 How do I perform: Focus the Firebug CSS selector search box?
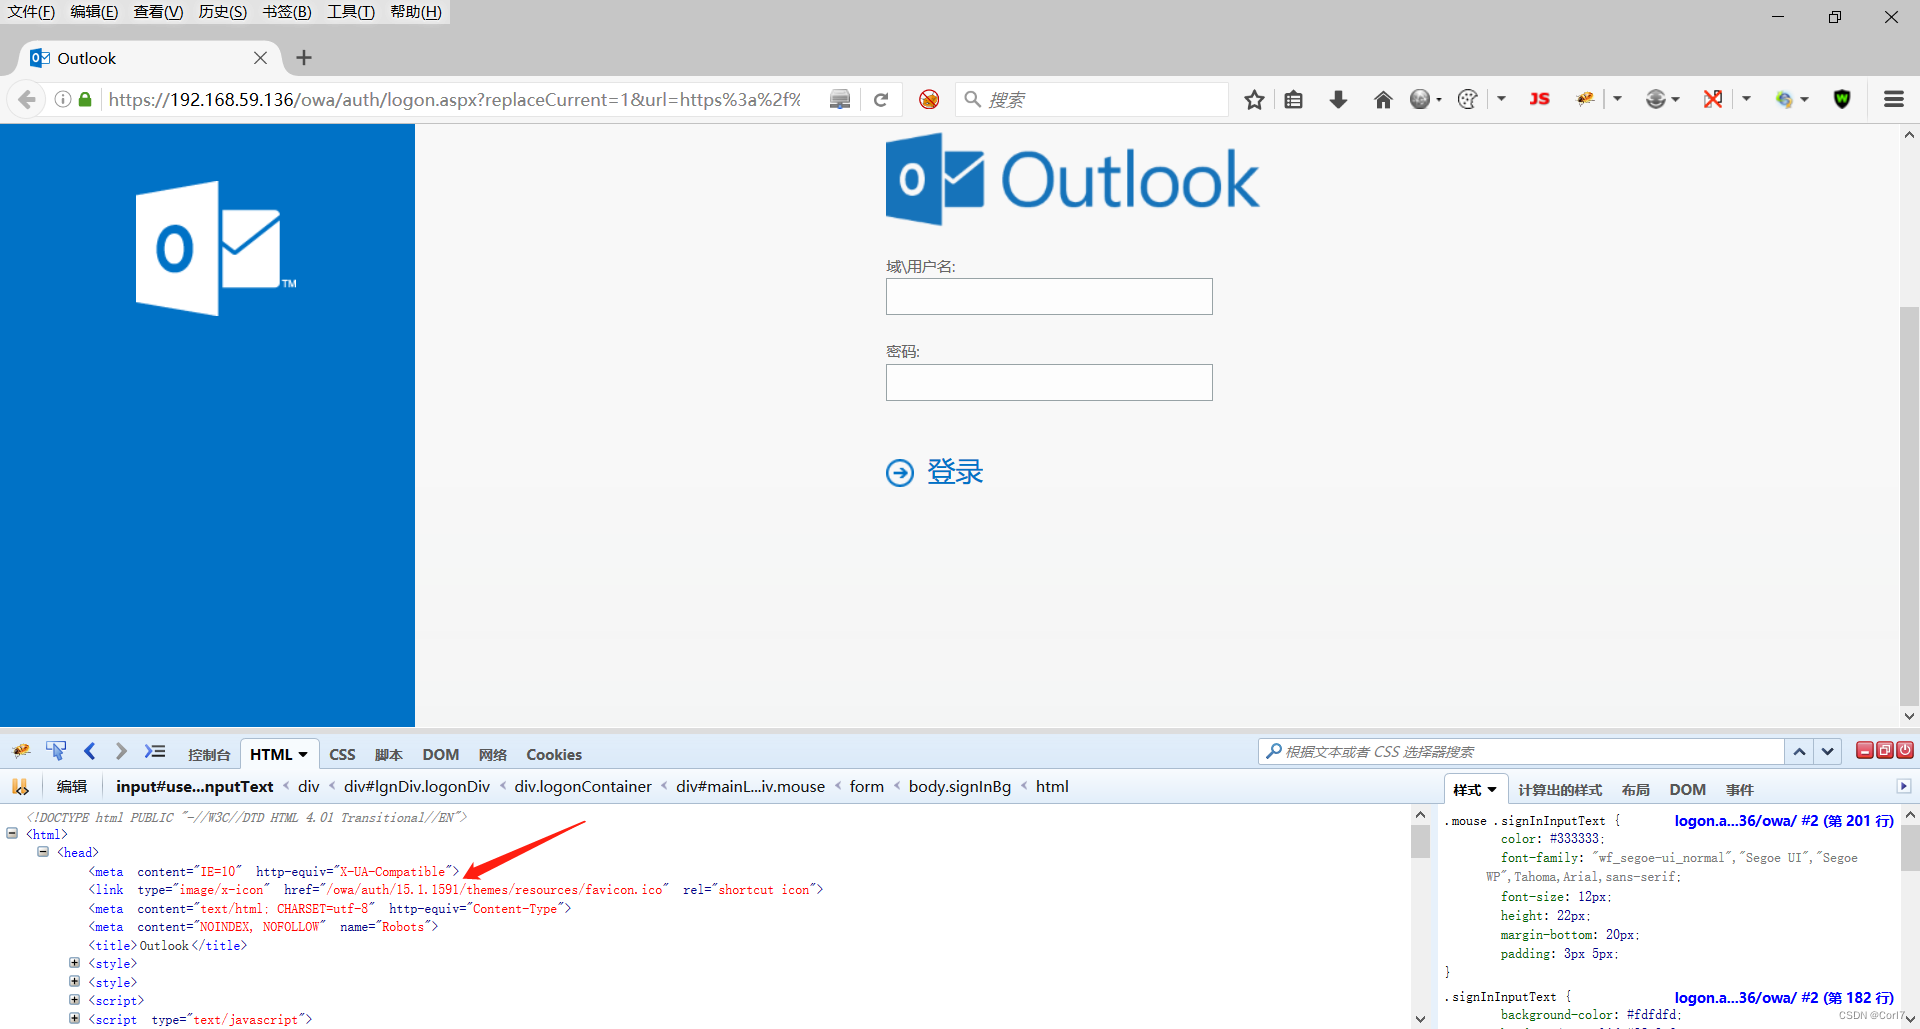click(x=1521, y=752)
